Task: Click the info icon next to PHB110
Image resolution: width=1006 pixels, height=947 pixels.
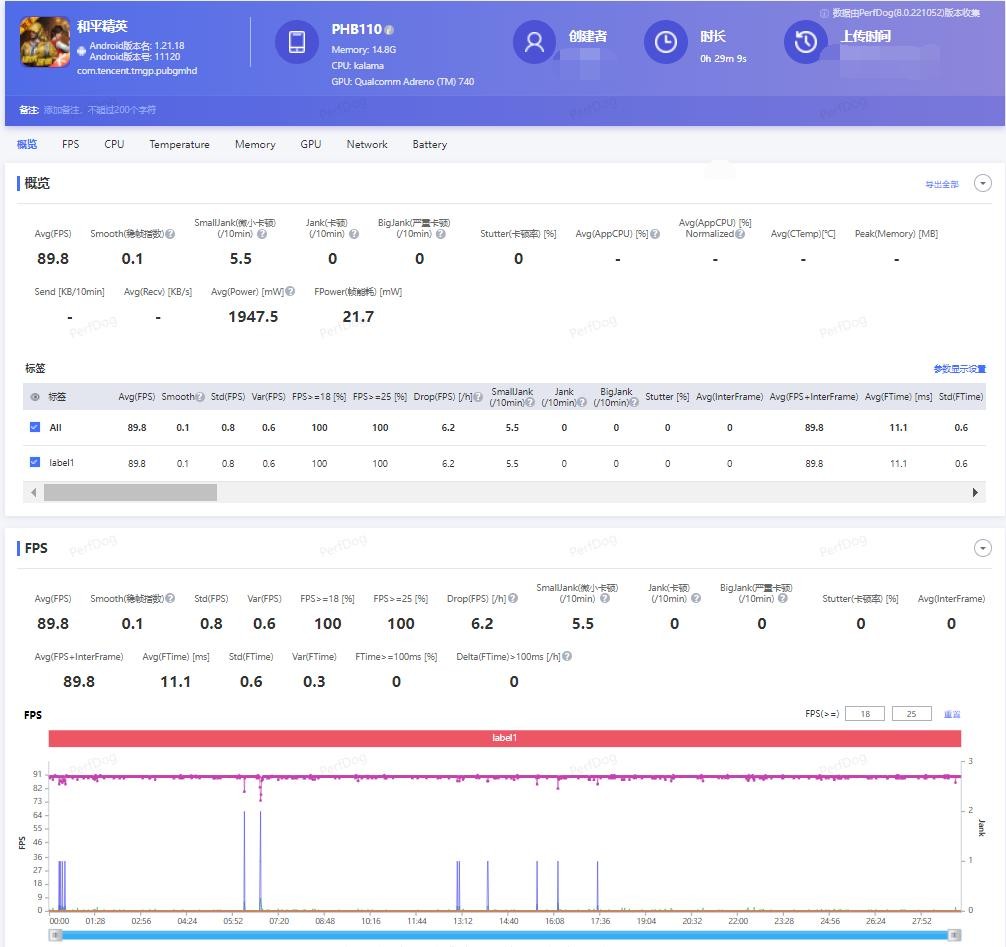Action: pos(389,30)
